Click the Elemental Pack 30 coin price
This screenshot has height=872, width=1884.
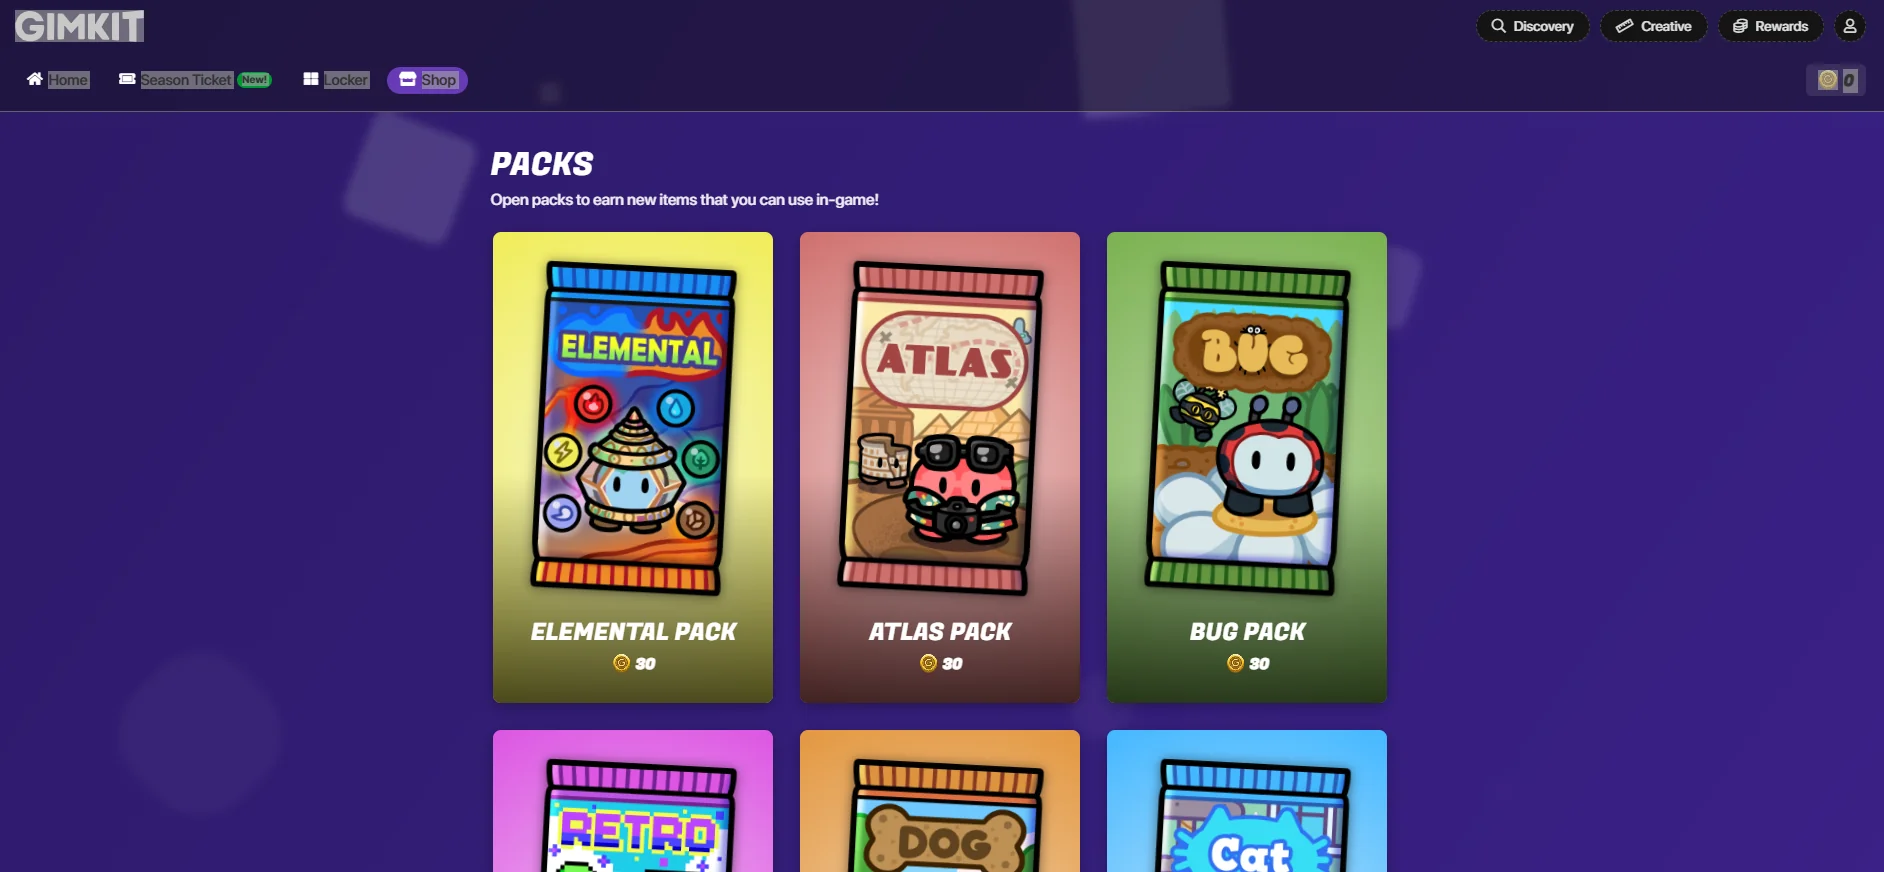tap(634, 663)
